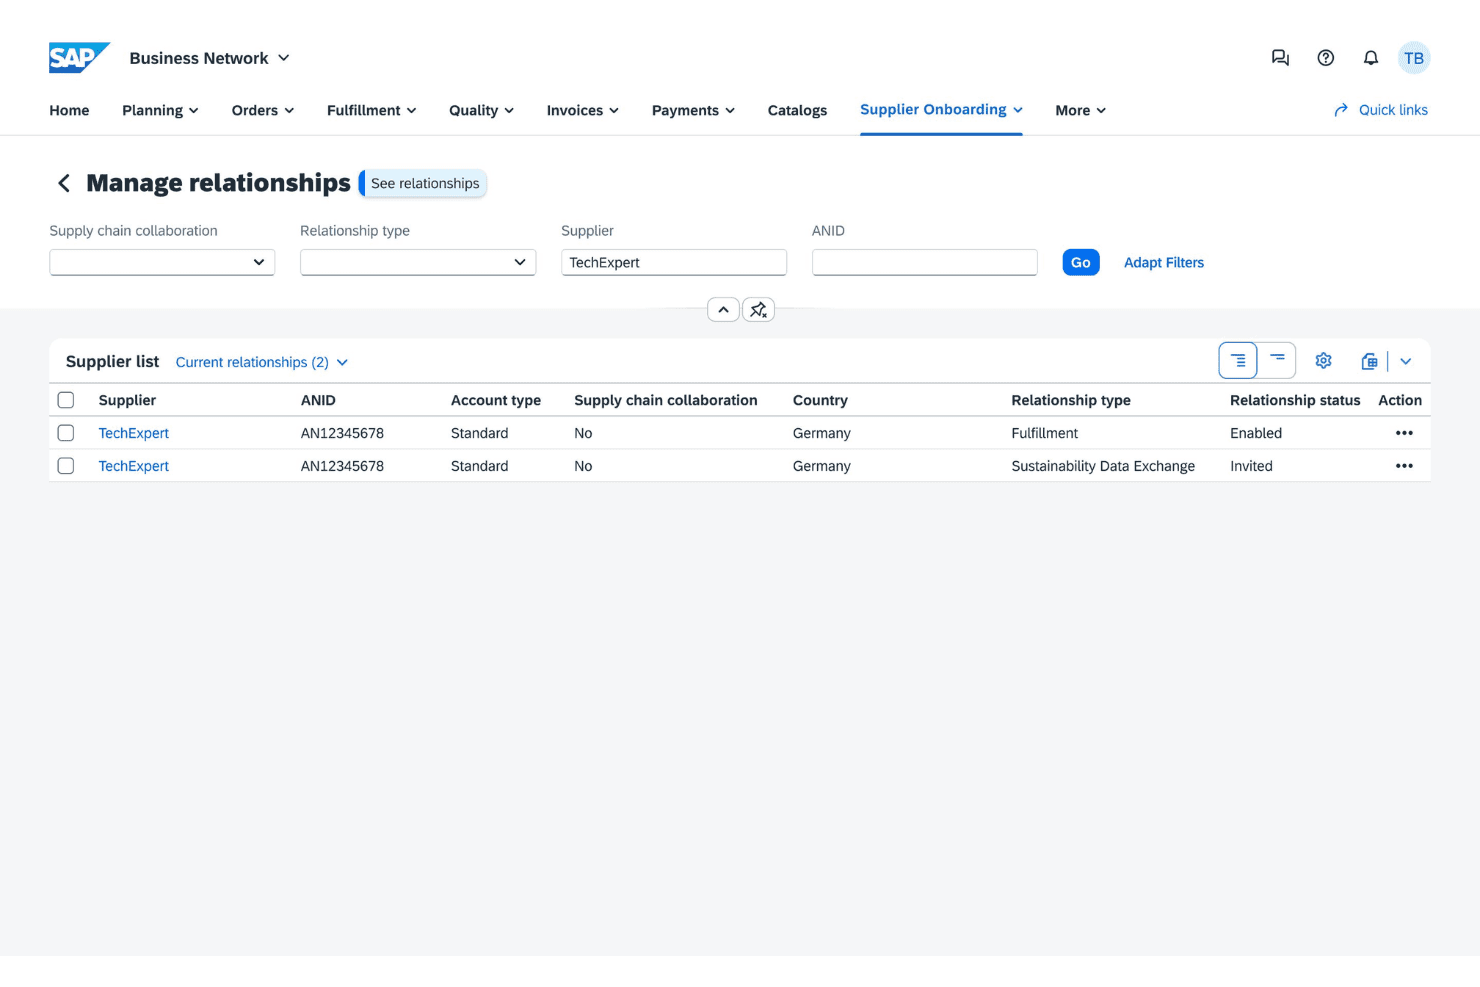
Task: Go to the Catalogs tab
Action: click(797, 110)
